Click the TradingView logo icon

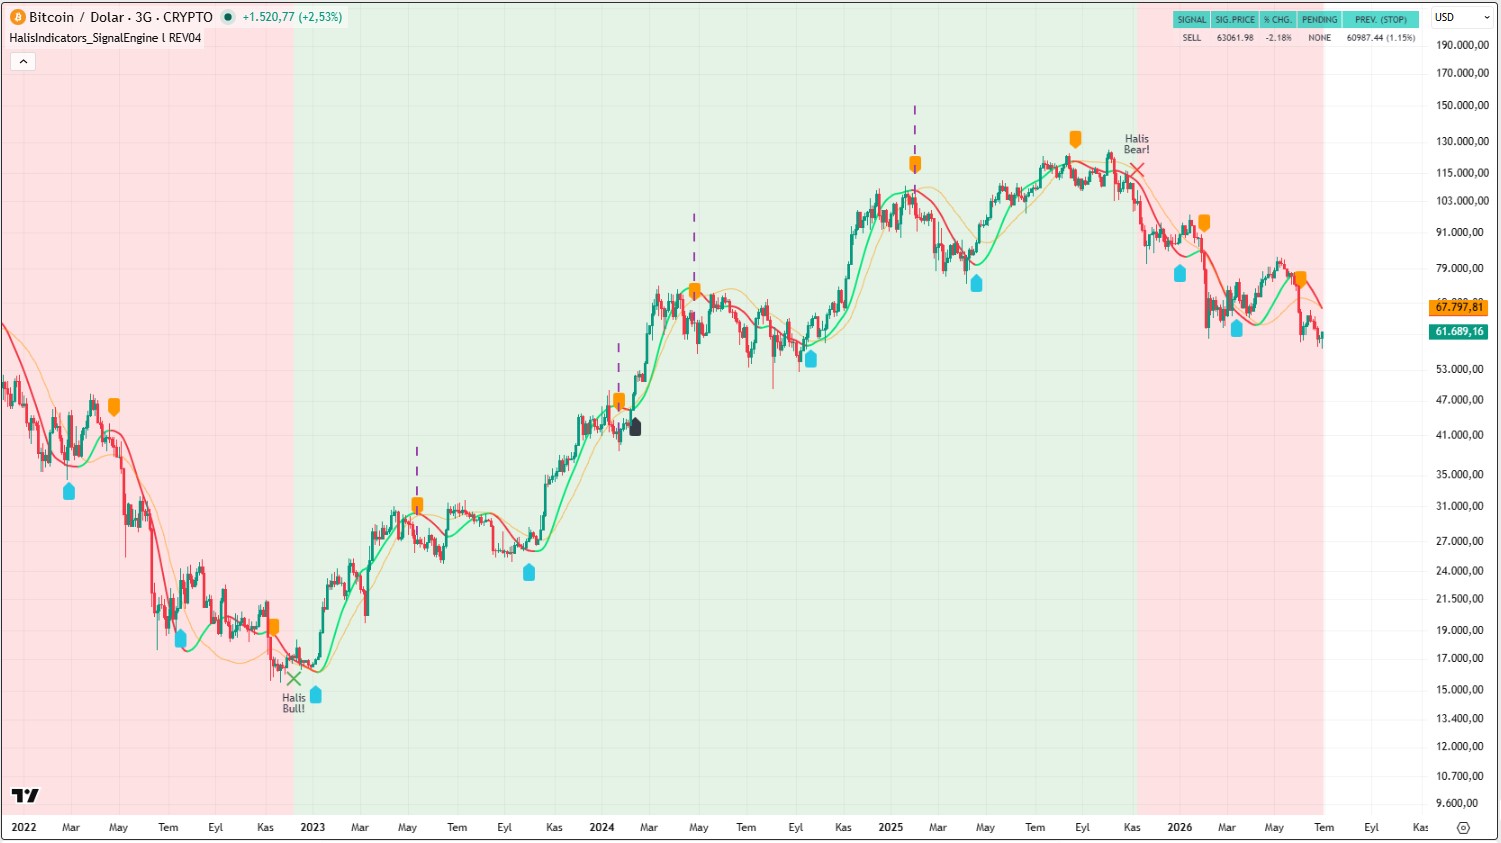pyautogui.click(x=25, y=796)
